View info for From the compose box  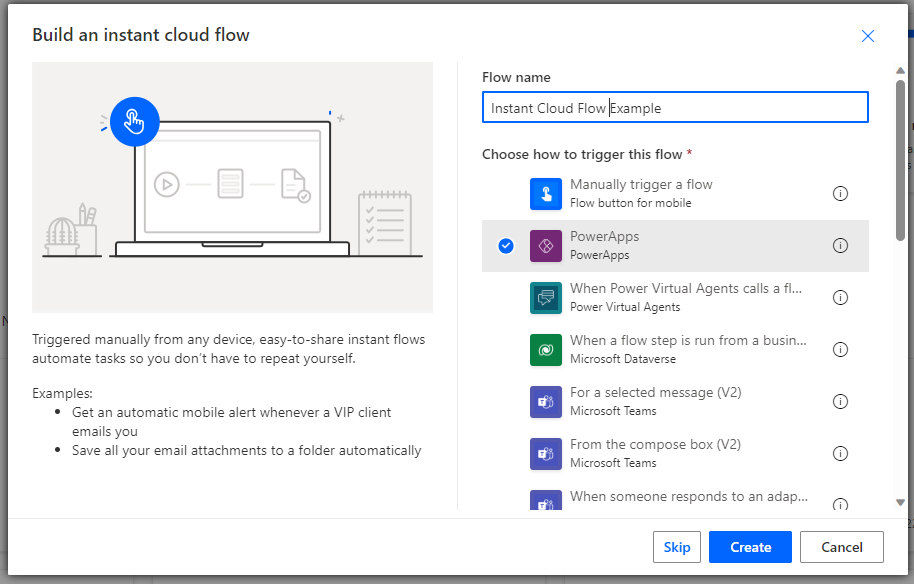(840, 454)
